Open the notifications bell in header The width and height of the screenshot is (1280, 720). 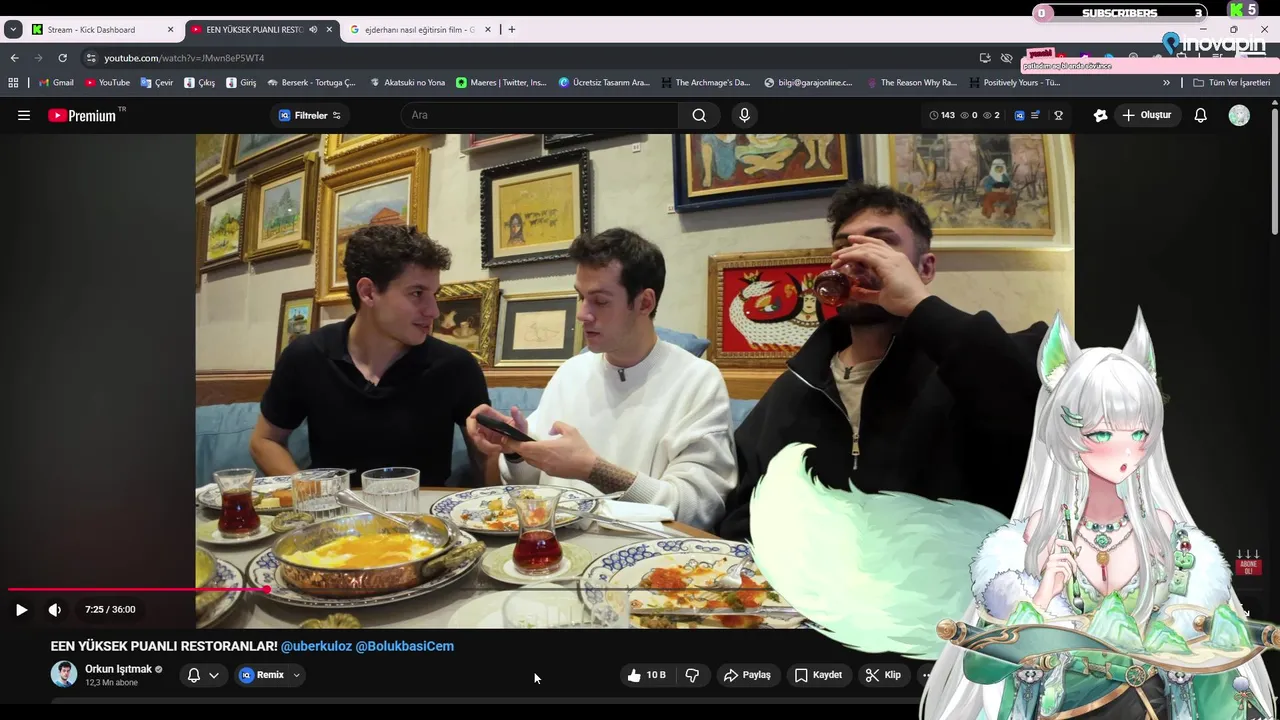1200,115
